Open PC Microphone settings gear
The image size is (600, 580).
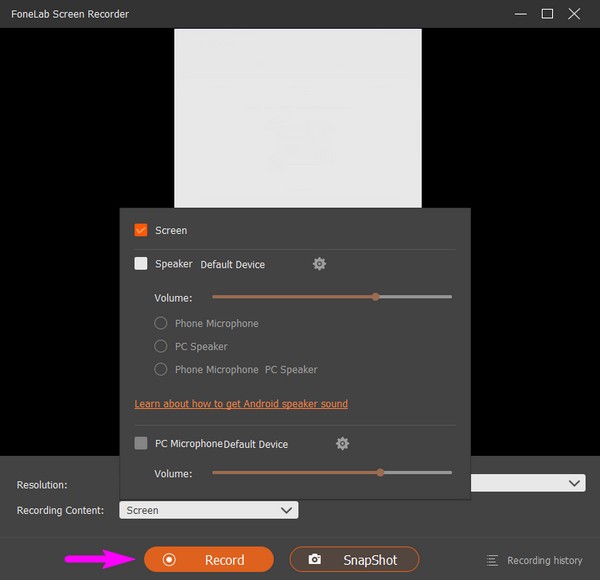tap(342, 443)
